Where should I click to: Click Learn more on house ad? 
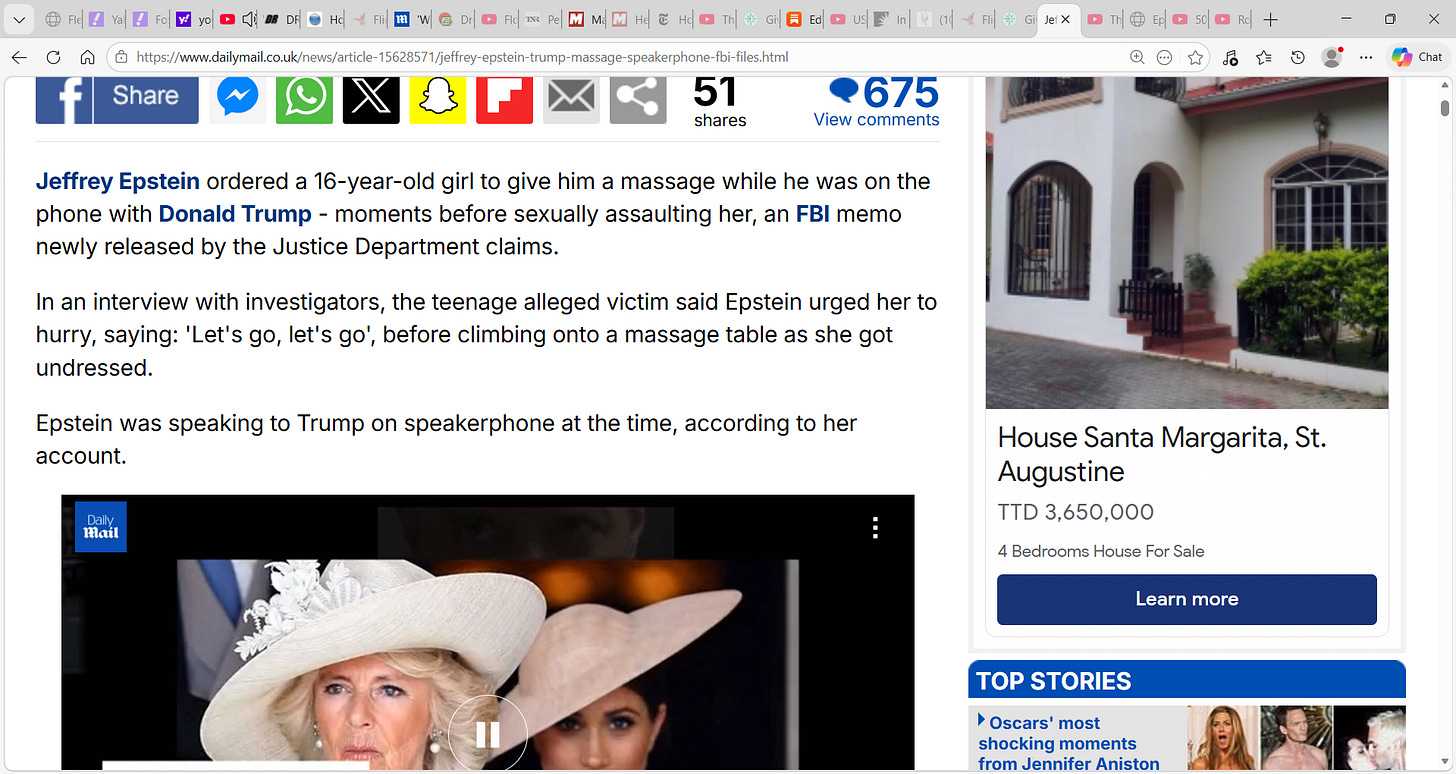(x=1187, y=599)
